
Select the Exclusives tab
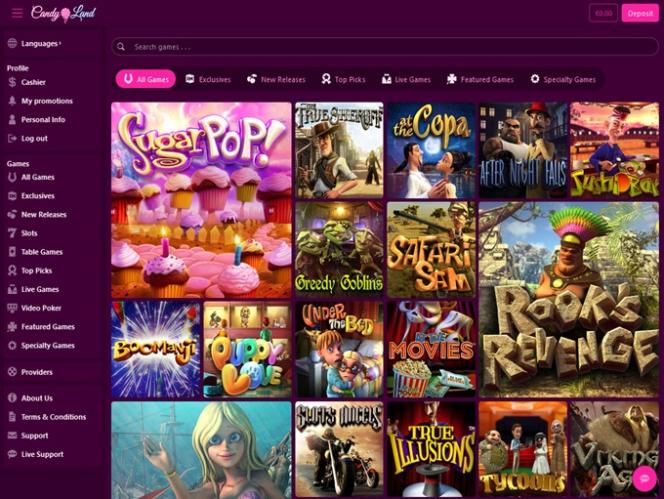tap(208, 79)
